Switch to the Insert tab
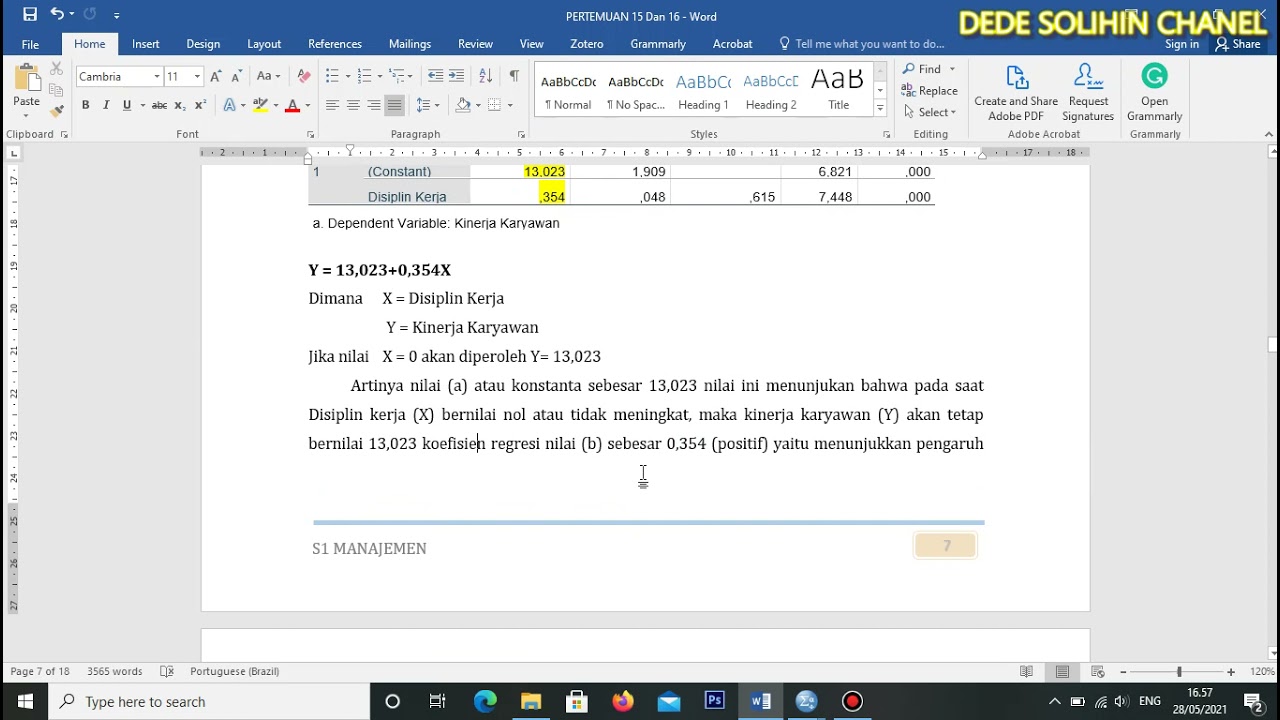Viewport: 1280px width, 720px height. 145,44
